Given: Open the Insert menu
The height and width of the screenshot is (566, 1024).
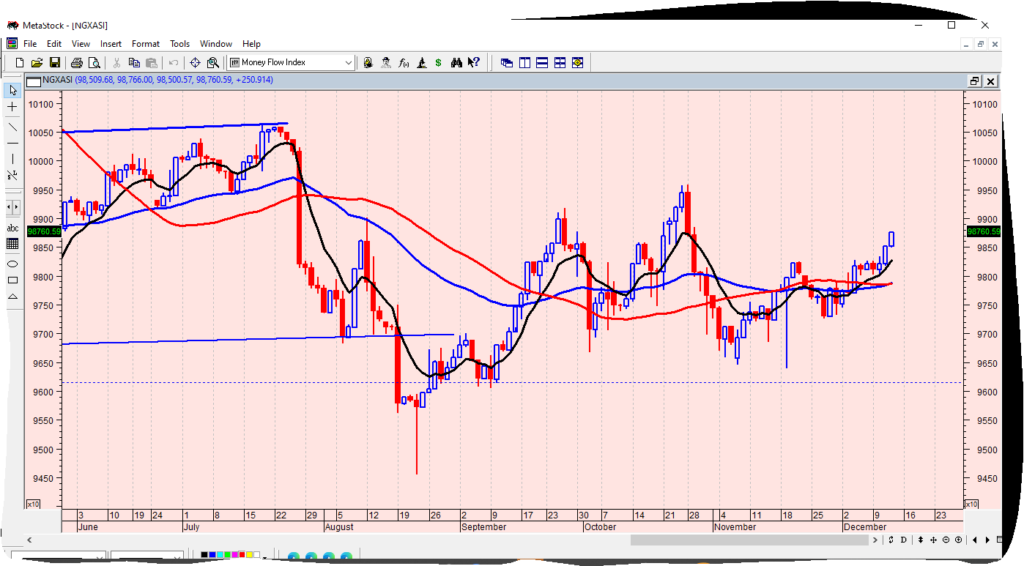Looking at the screenshot, I should (x=111, y=44).
